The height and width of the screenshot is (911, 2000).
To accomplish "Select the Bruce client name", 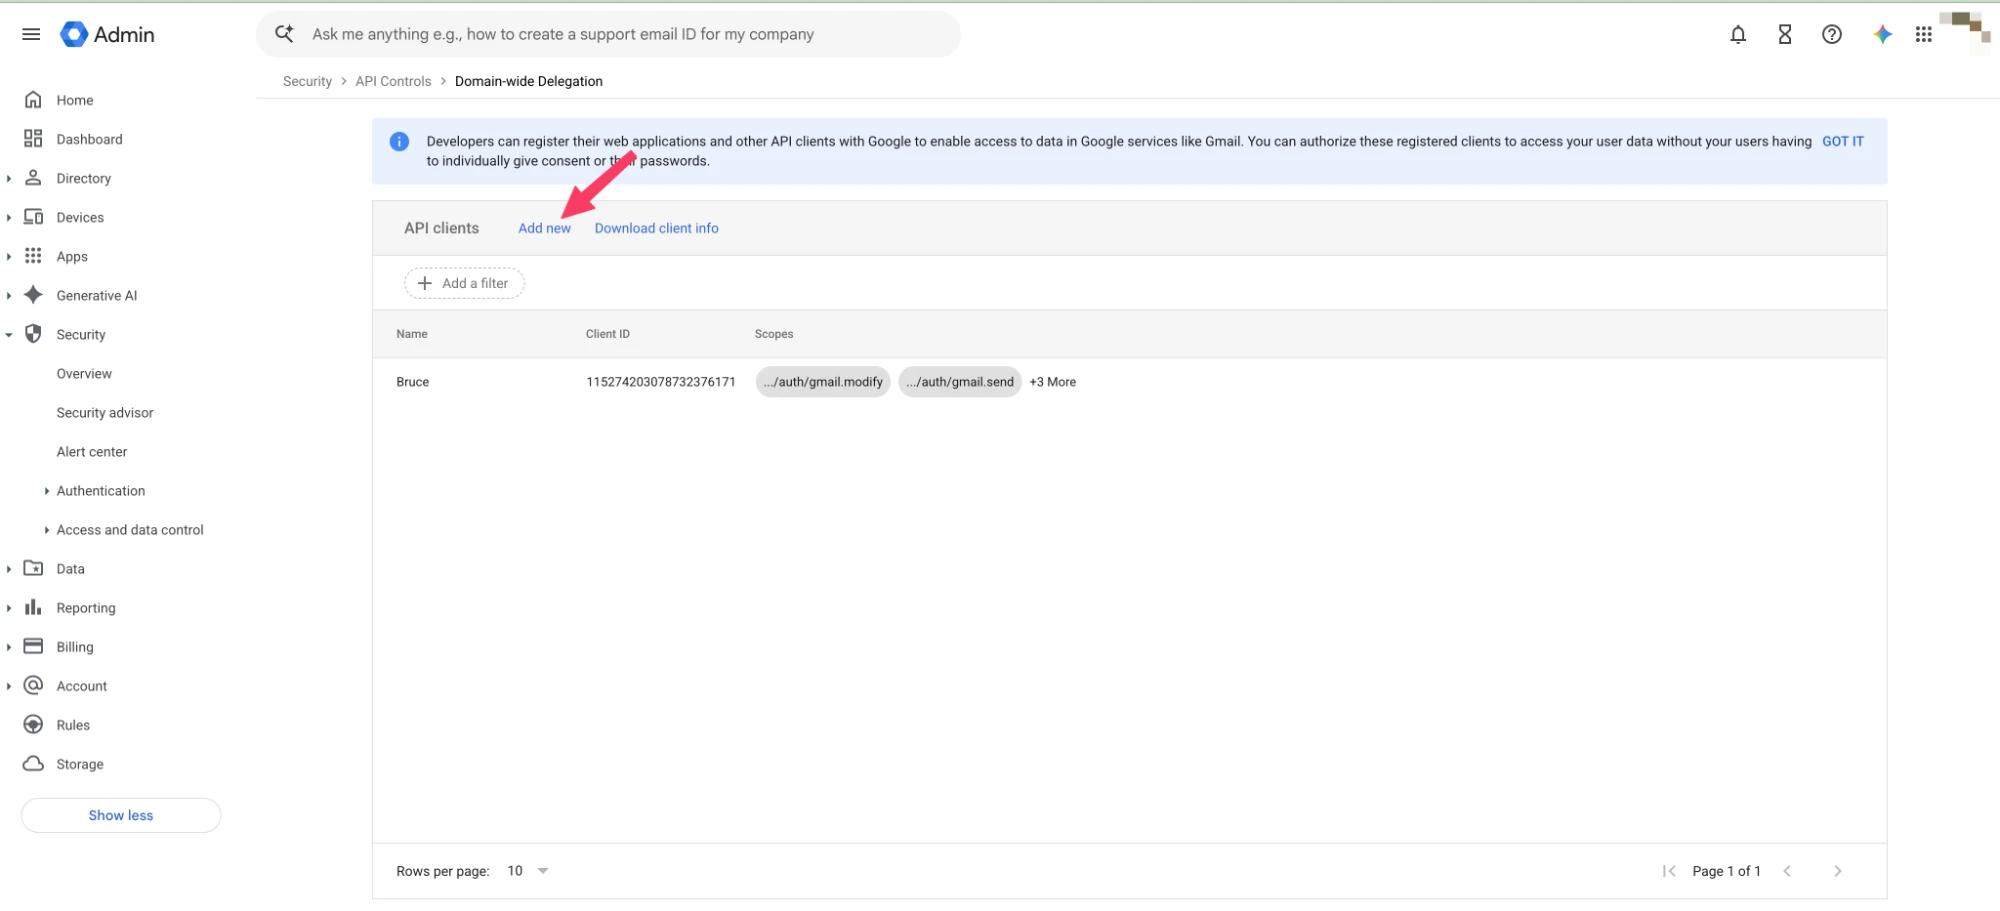I will tap(412, 382).
